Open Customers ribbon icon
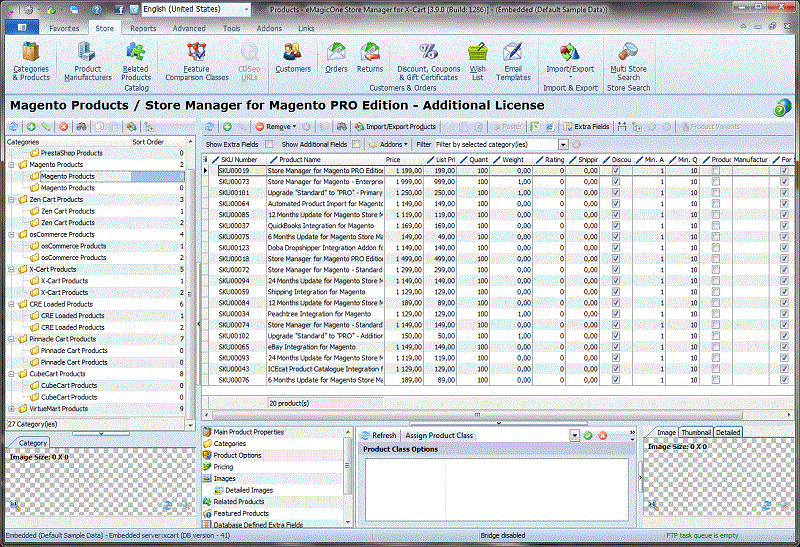This screenshot has height=547, width=800. point(293,58)
